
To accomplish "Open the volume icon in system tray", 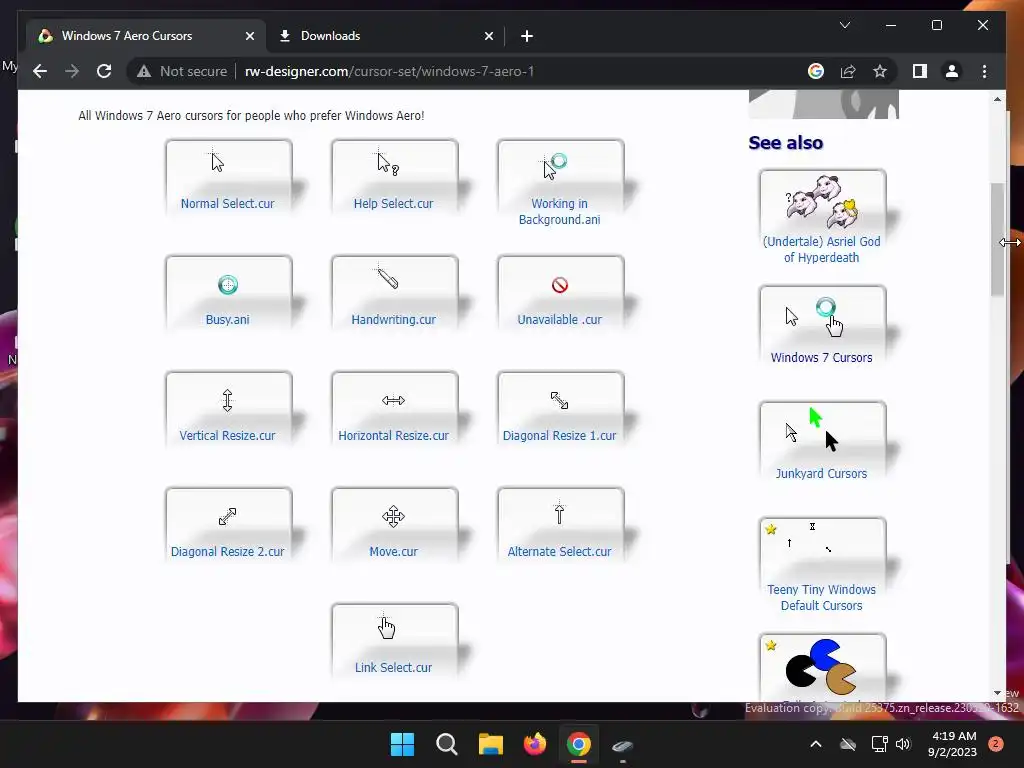I will [x=903, y=744].
